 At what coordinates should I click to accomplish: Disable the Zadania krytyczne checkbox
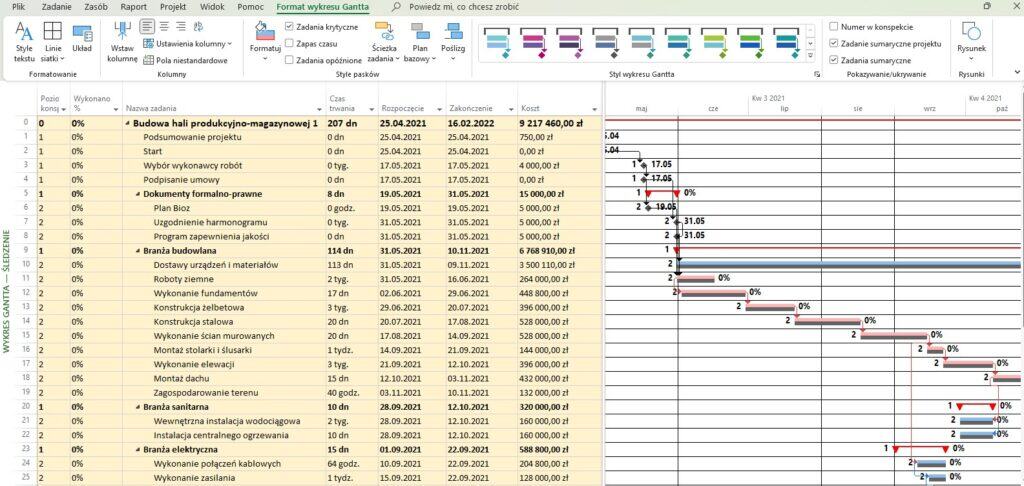tap(290, 26)
